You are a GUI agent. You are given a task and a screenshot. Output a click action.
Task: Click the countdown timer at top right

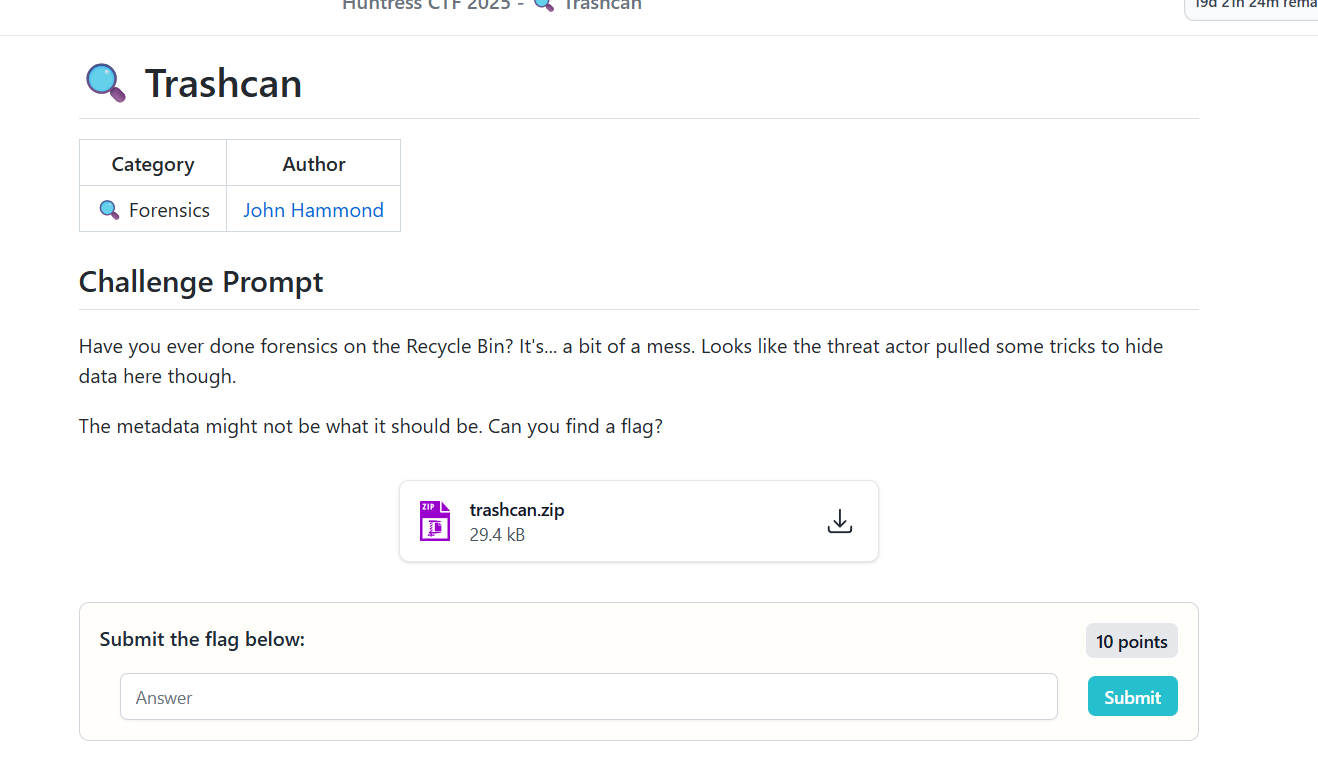[1254, 5]
